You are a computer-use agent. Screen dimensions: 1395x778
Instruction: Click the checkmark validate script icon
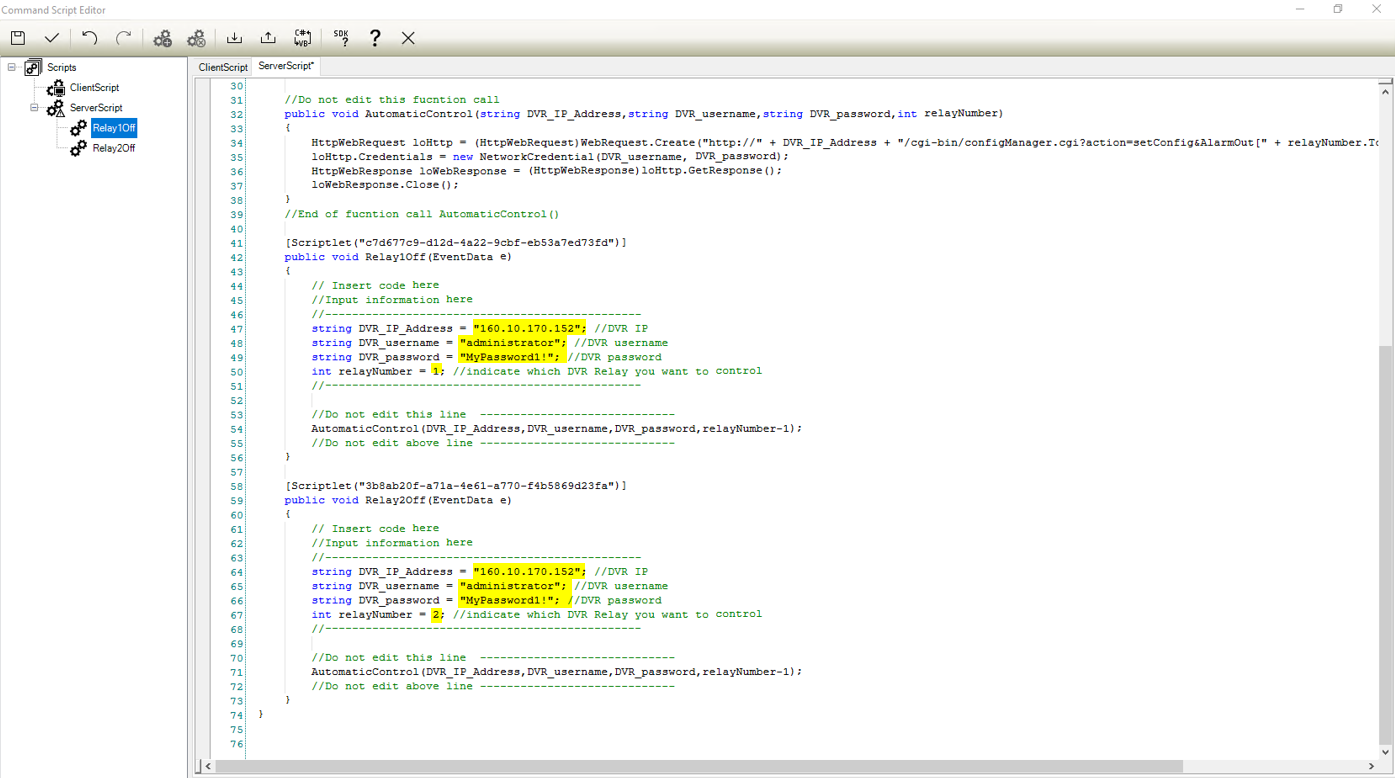click(x=52, y=38)
